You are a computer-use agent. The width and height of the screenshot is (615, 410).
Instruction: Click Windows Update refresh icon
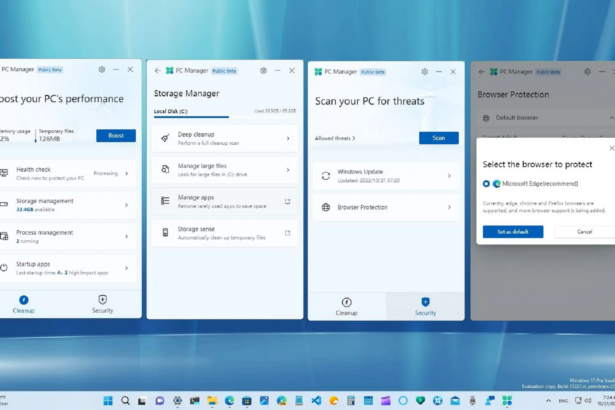pyautogui.click(x=326, y=176)
